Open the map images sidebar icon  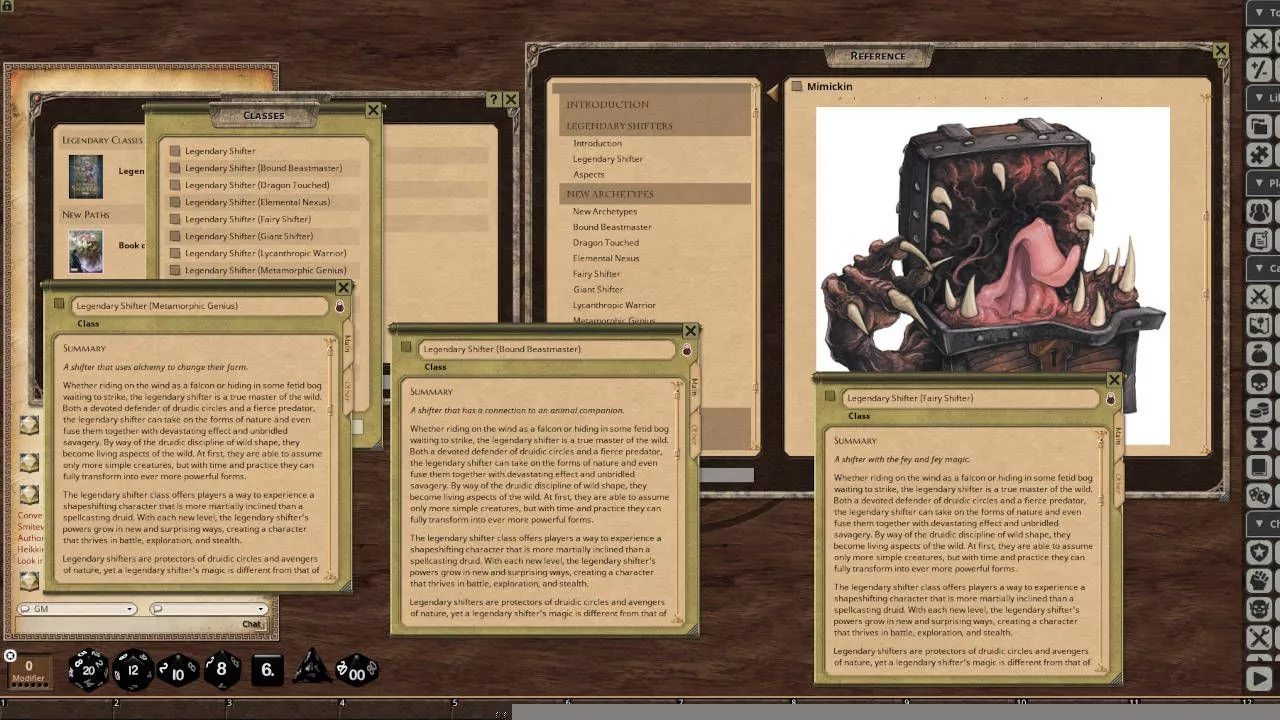(x=1260, y=325)
